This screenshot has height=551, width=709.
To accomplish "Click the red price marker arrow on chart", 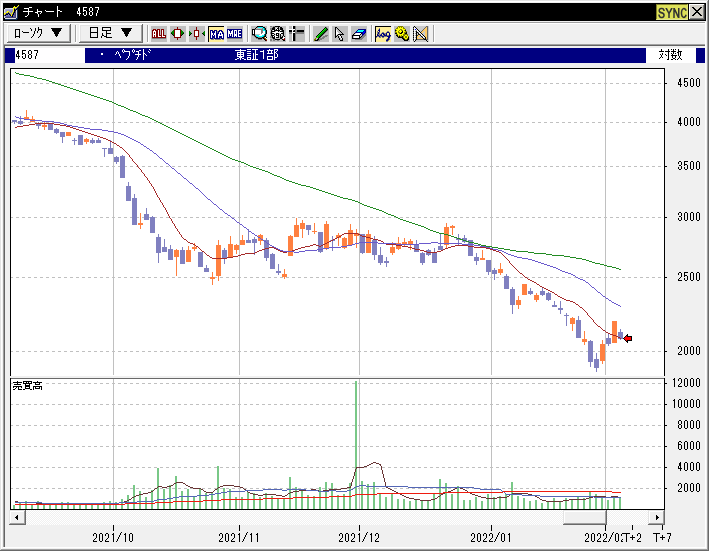I will coord(628,339).
